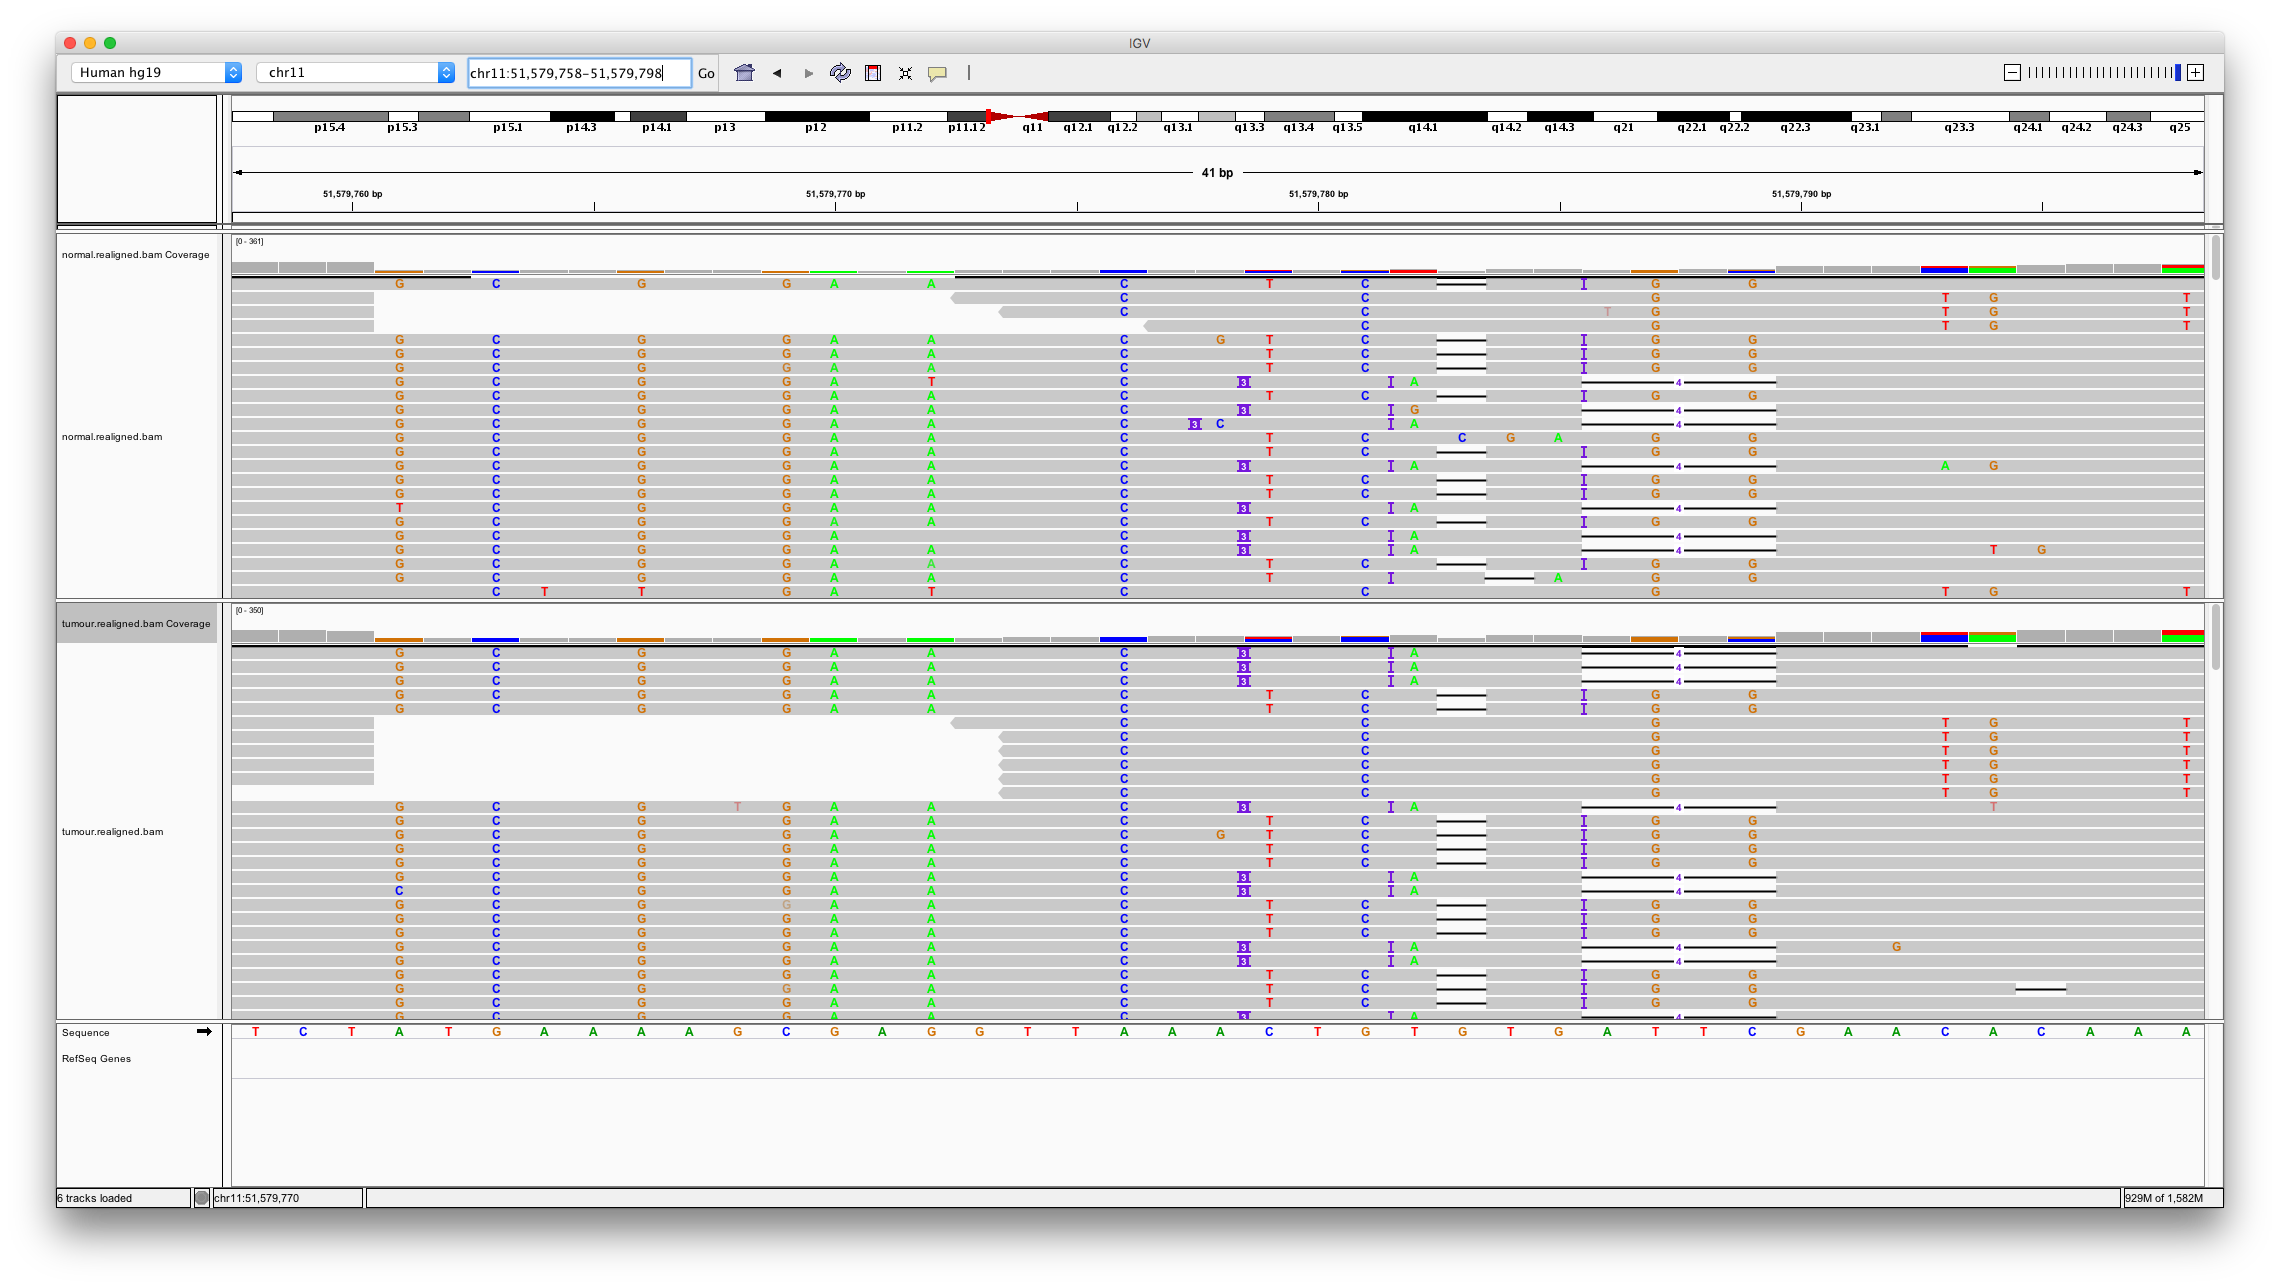Open the genome dropdown showing Human hg19
The image size is (2280, 1288).
pyautogui.click(x=155, y=72)
